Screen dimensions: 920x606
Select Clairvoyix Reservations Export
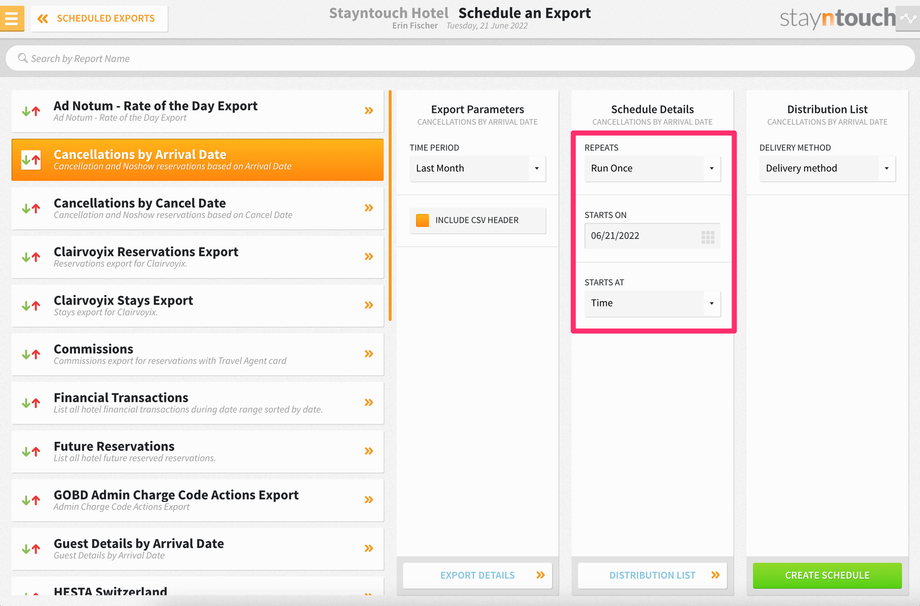197,257
